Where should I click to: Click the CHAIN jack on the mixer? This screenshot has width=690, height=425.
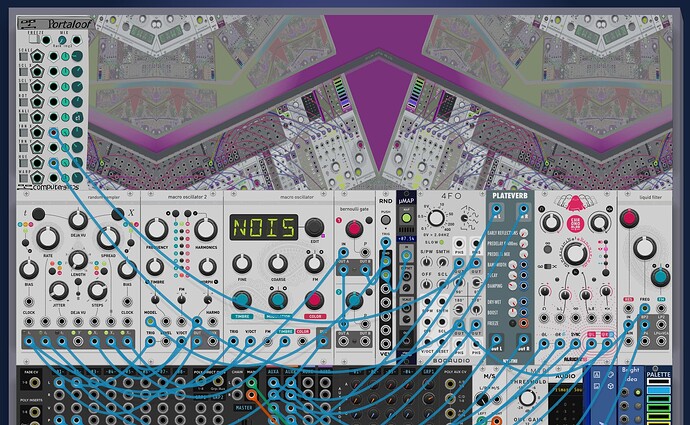click(238, 383)
